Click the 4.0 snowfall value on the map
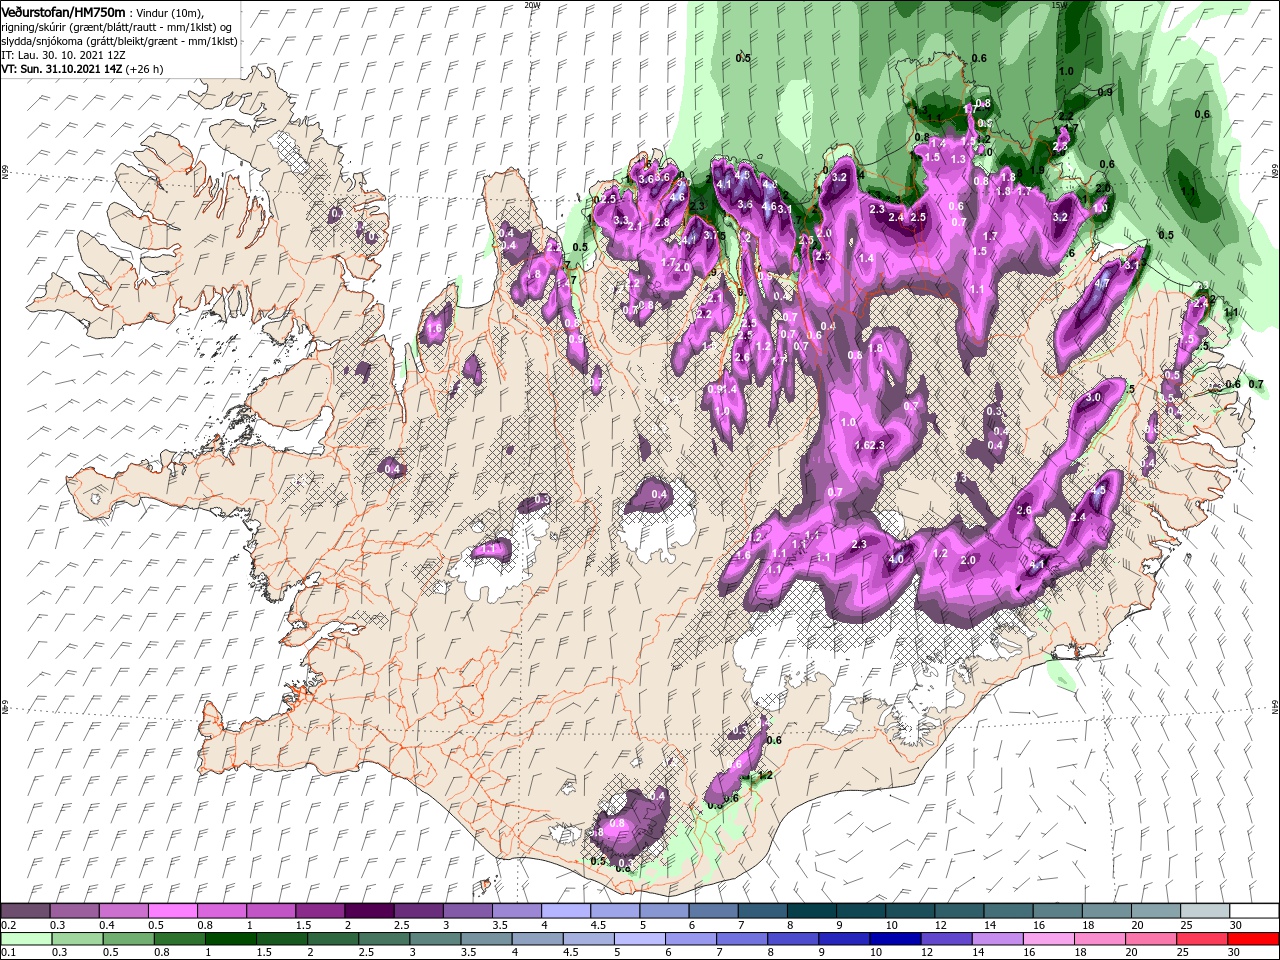The height and width of the screenshot is (960, 1280). [x=896, y=559]
